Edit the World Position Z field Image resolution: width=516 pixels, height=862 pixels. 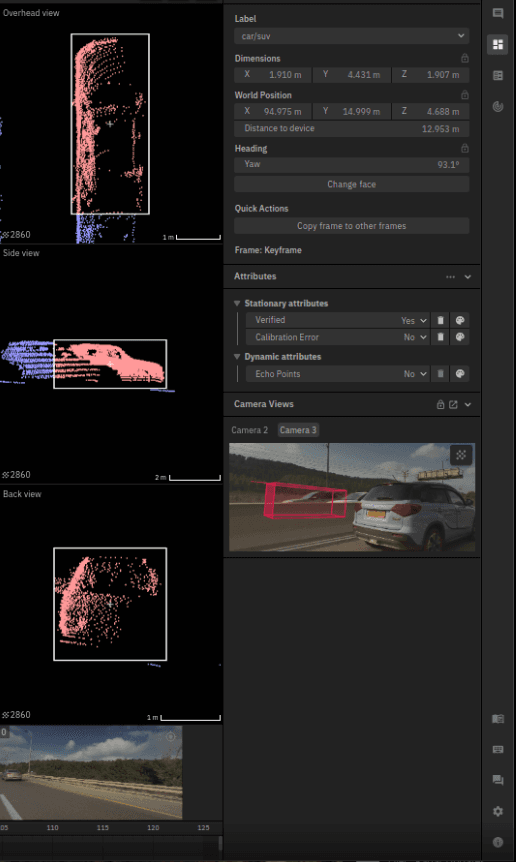coord(431,112)
